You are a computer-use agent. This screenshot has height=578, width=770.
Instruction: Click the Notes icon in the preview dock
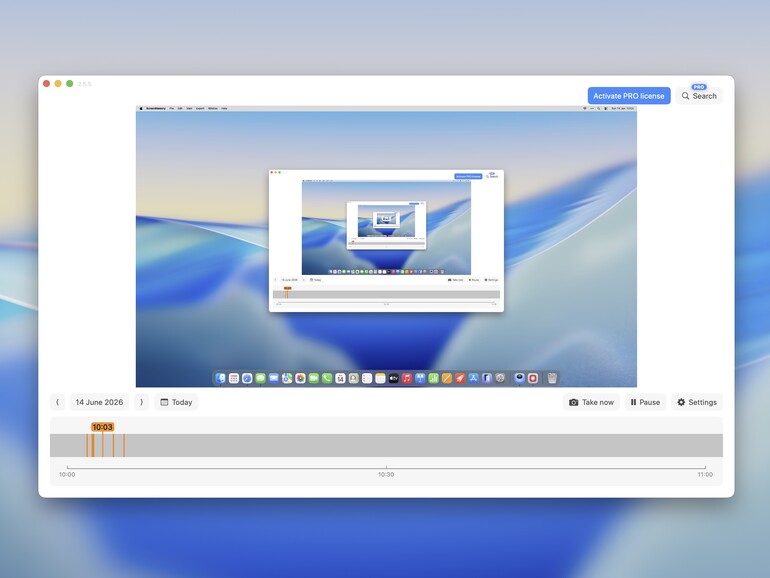tap(380, 378)
